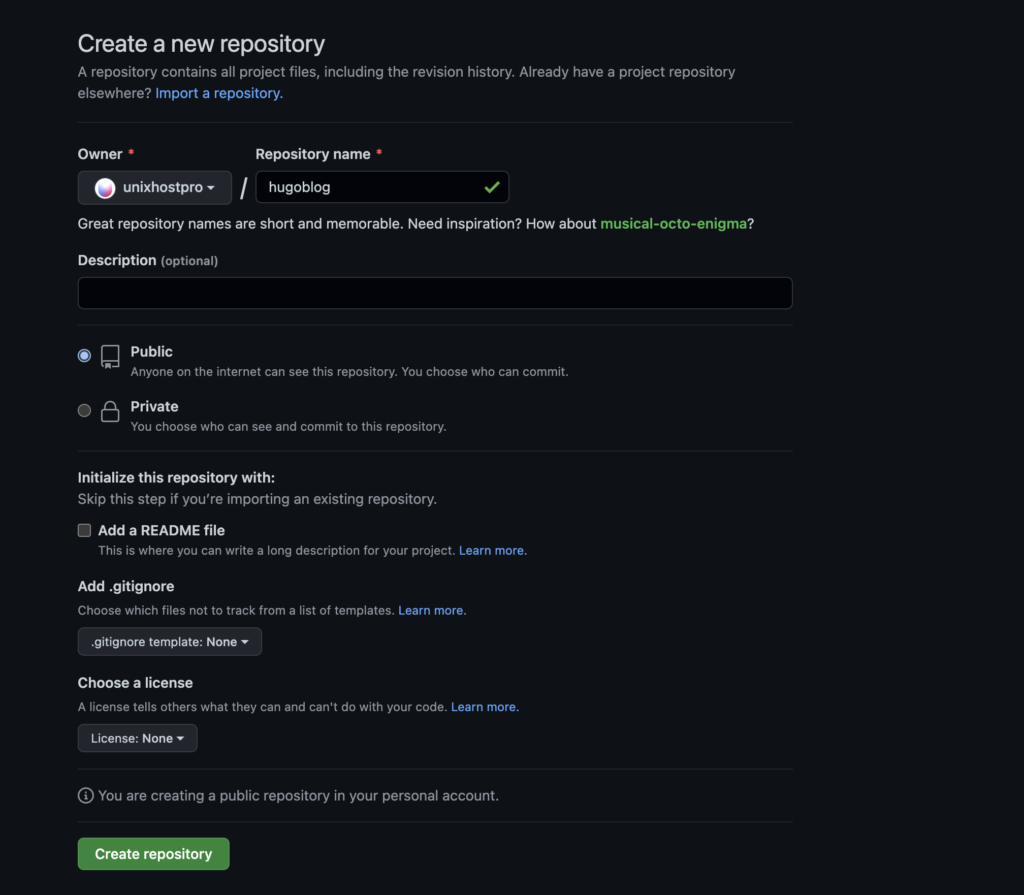Select the Public radio button
1024x895 pixels.
pyautogui.click(x=84, y=355)
